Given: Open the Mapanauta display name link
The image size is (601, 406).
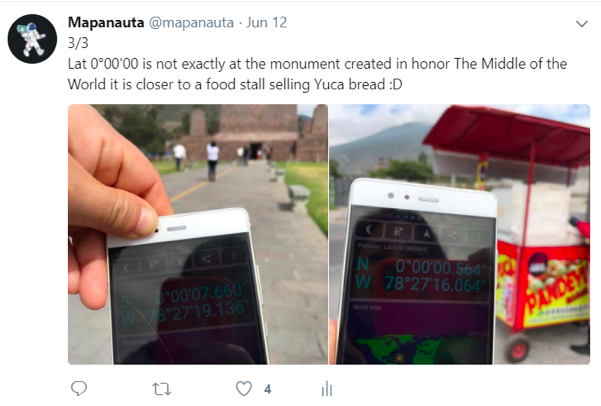Looking at the screenshot, I should point(106,22).
